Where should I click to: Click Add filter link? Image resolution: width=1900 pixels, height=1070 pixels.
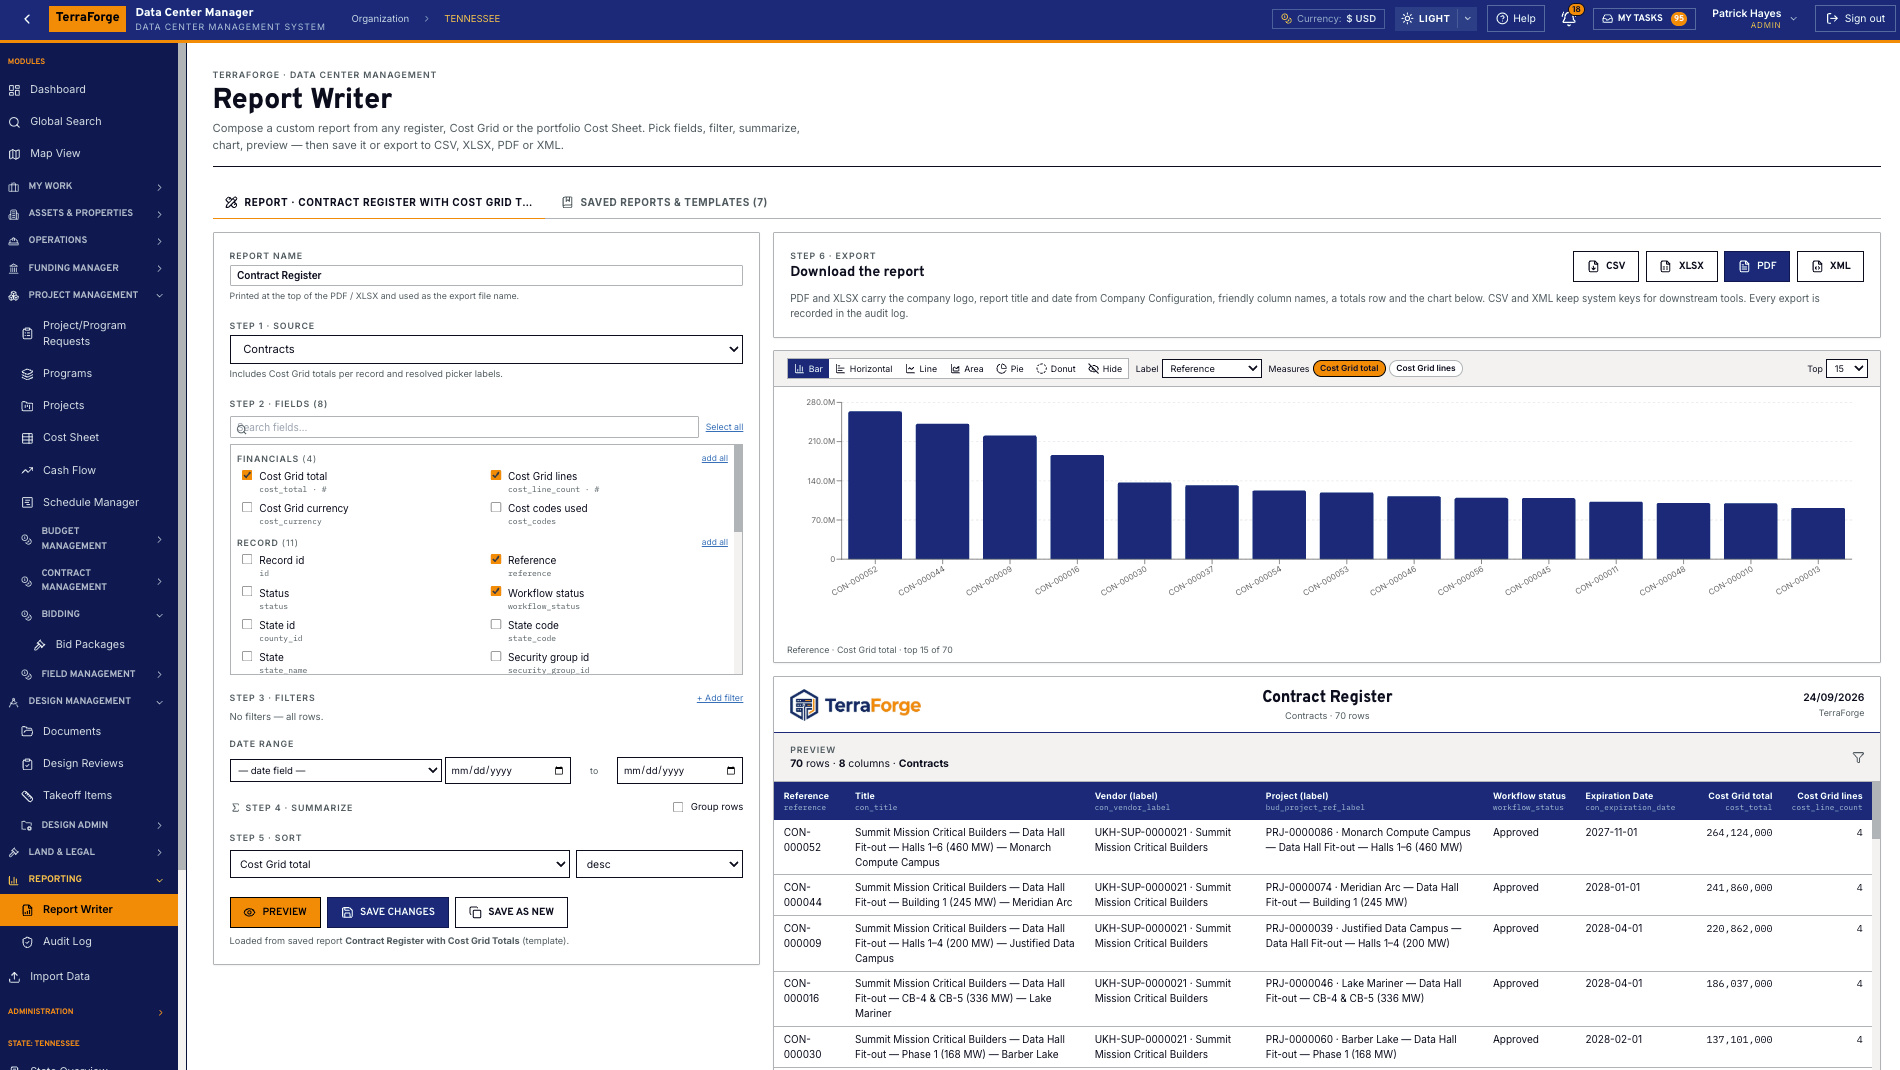(720, 698)
